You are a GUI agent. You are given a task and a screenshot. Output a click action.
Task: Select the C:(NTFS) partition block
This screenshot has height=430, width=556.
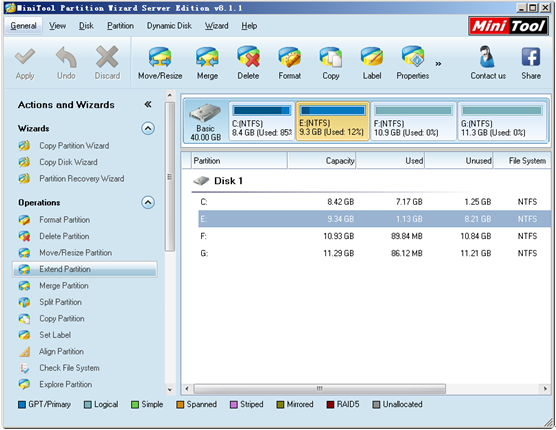click(262, 121)
